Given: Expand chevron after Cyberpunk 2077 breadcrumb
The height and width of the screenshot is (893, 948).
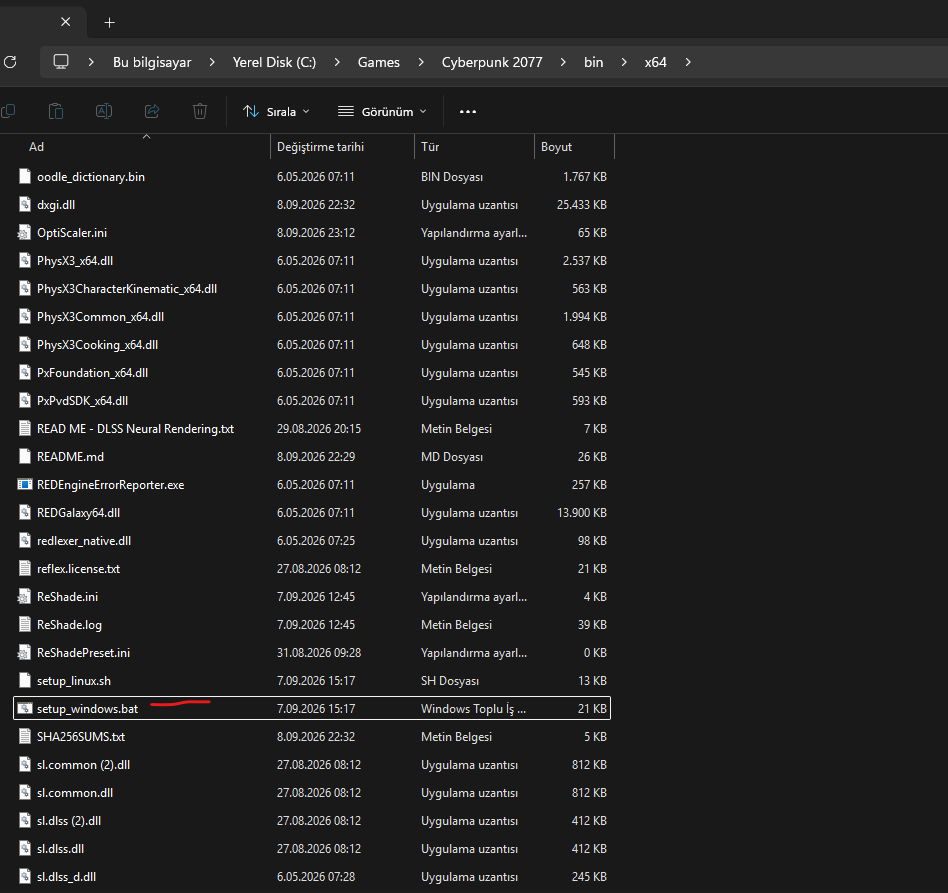Looking at the screenshot, I should tap(563, 62).
